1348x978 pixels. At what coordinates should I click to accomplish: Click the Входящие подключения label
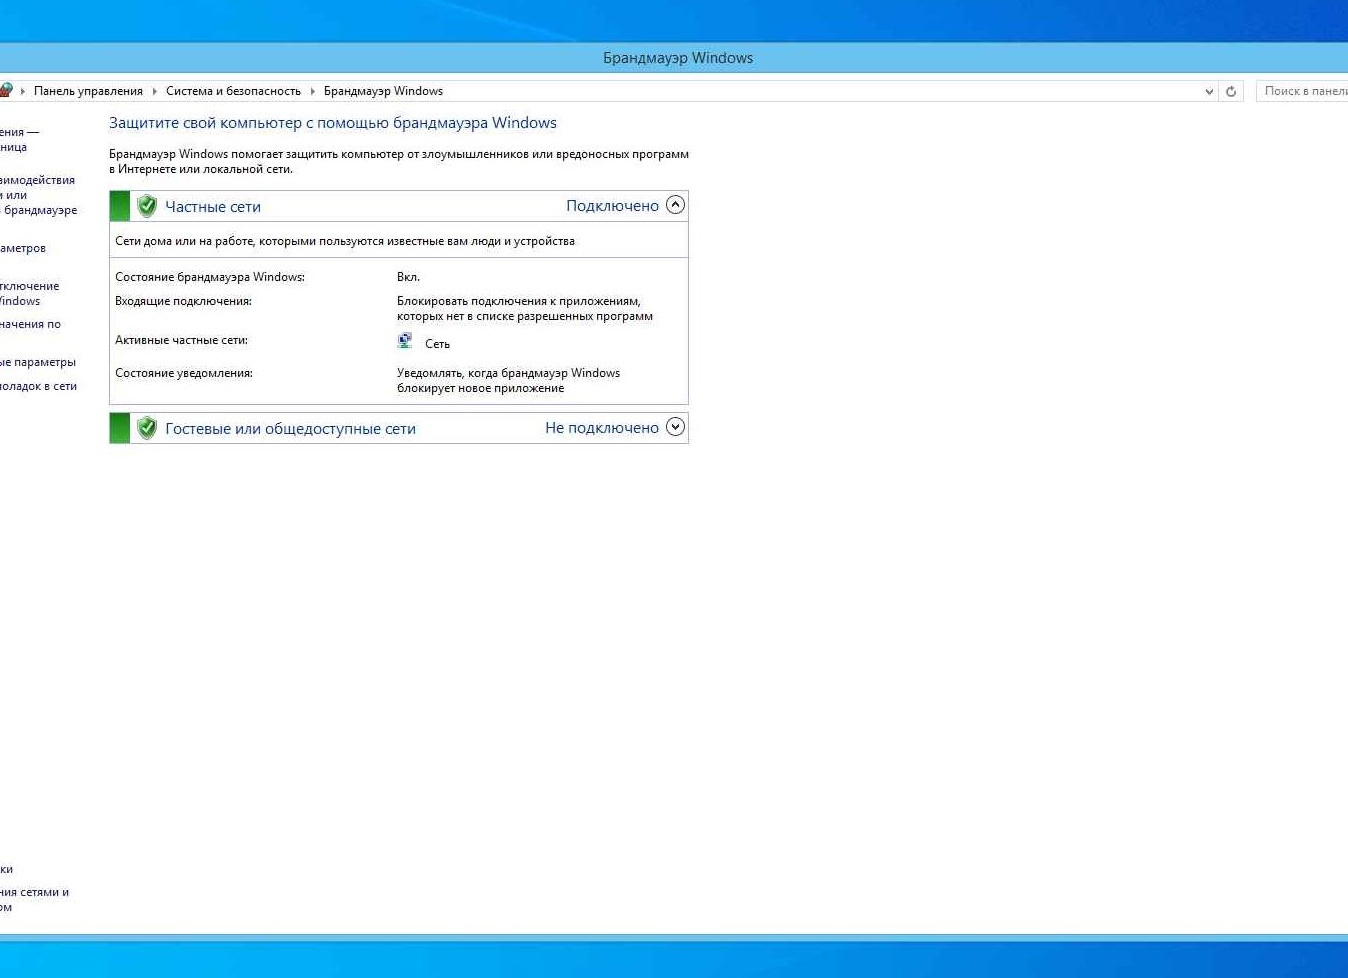point(183,301)
